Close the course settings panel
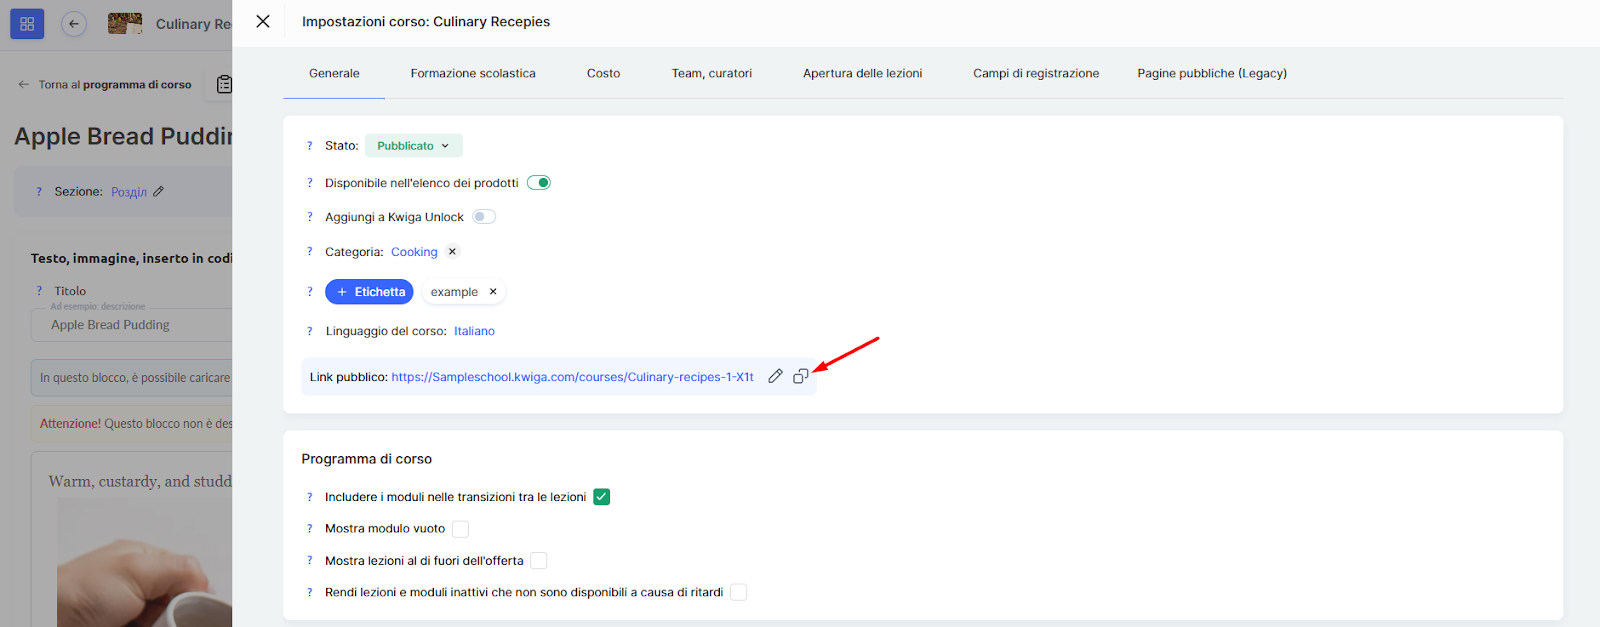 pos(263,21)
